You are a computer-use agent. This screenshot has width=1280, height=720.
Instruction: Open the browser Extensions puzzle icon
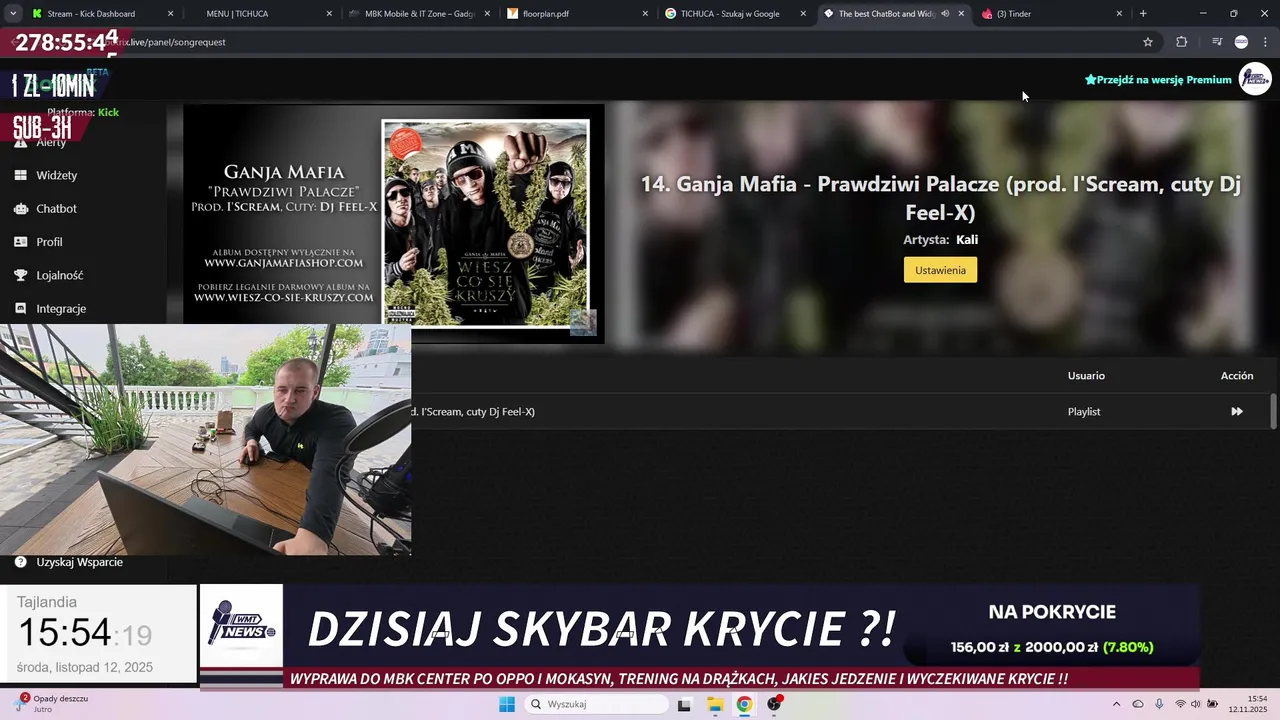(1181, 42)
